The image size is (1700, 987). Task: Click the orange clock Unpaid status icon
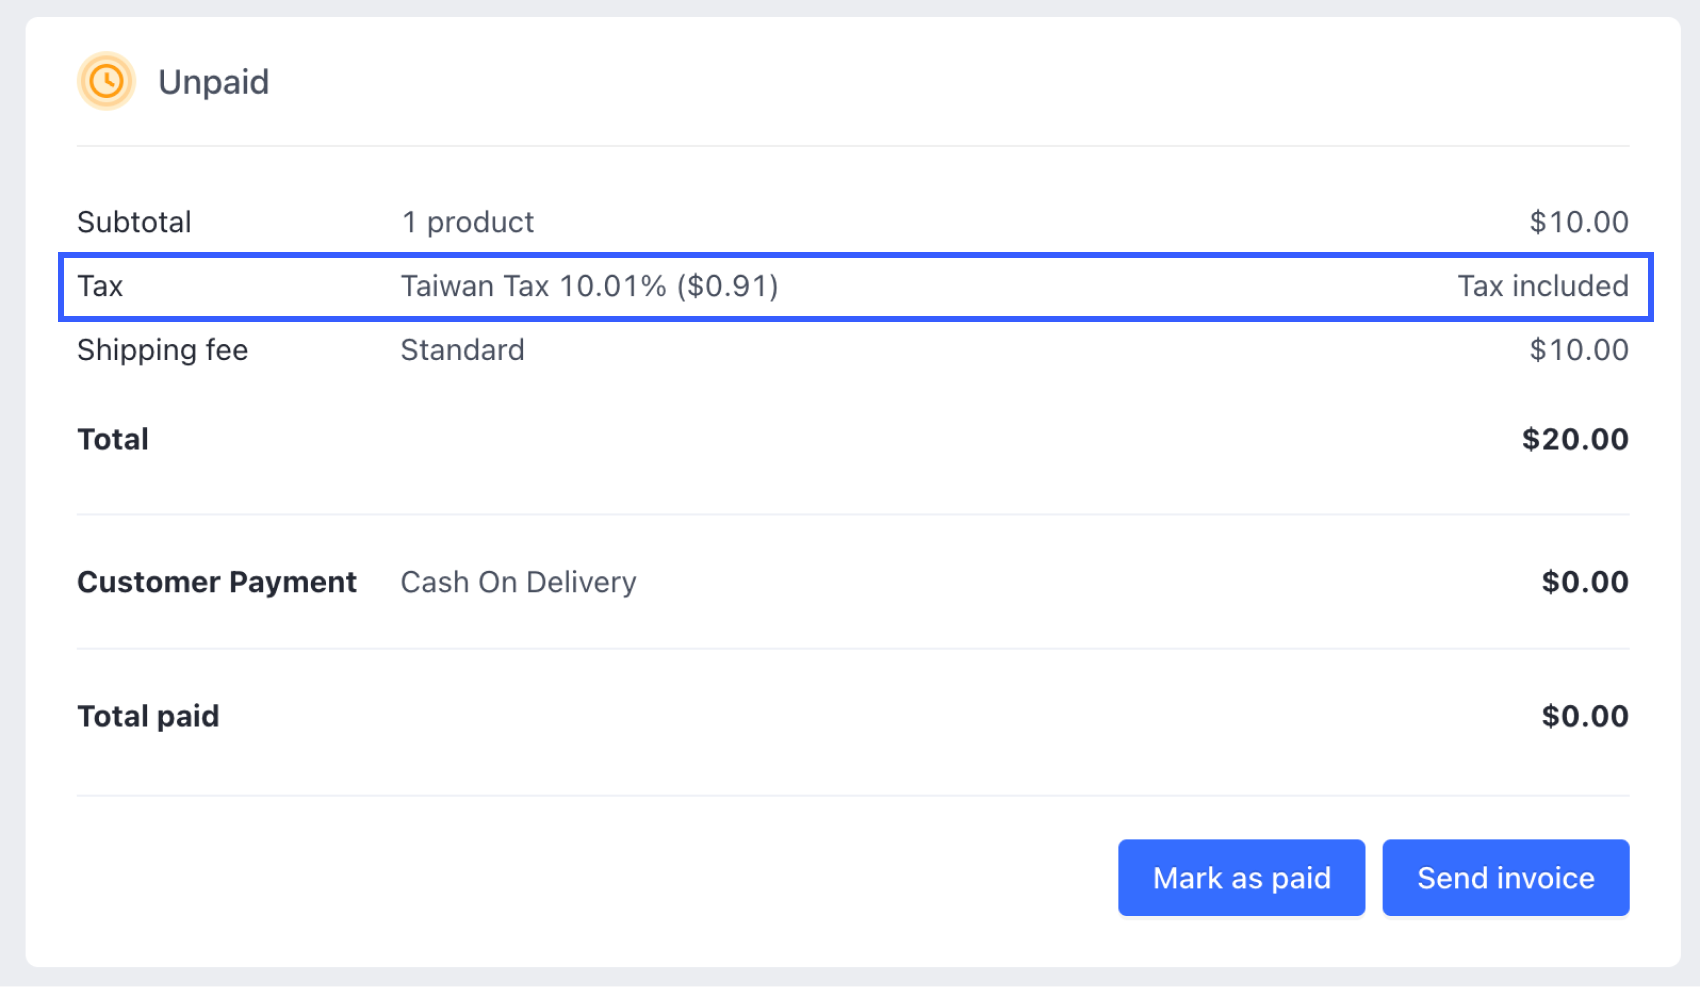pos(106,81)
